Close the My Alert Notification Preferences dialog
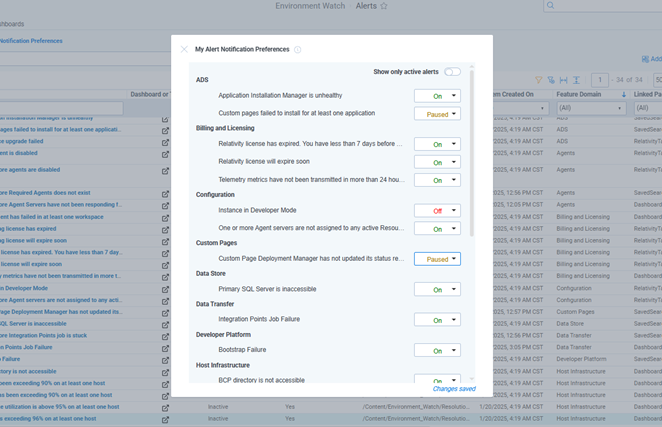 point(184,49)
